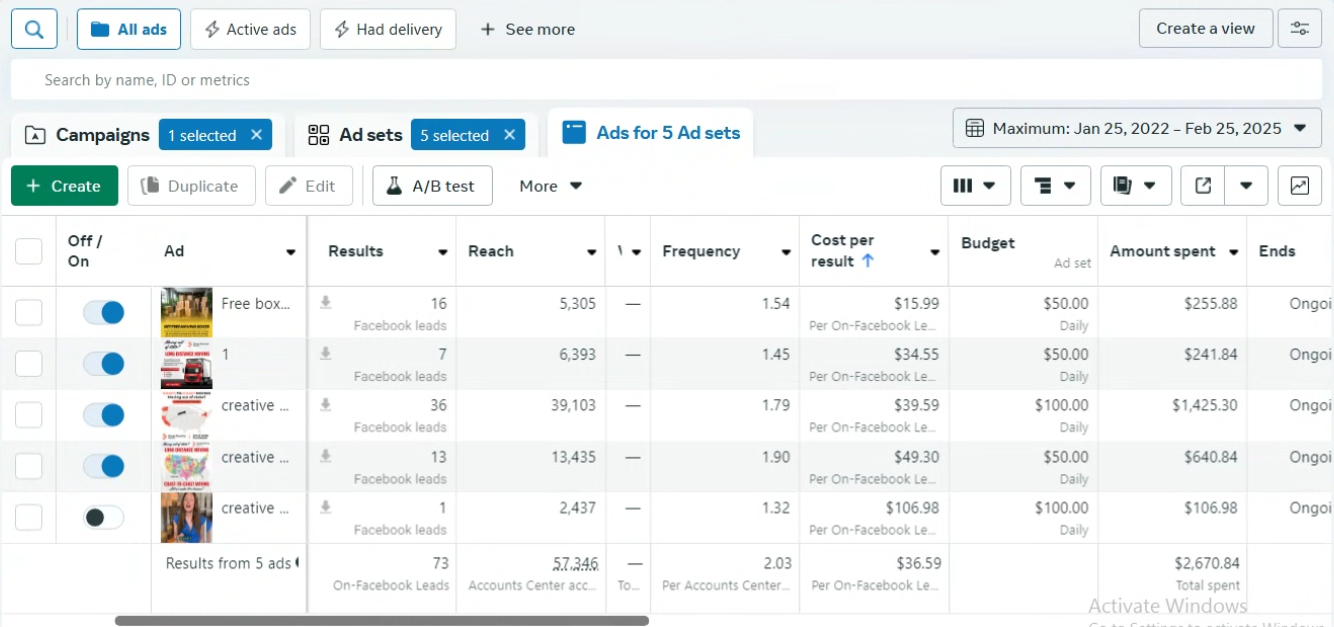Open the filter settings sliders icon
Viewport: 1334px width, 627px height.
[x=1299, y=29]
